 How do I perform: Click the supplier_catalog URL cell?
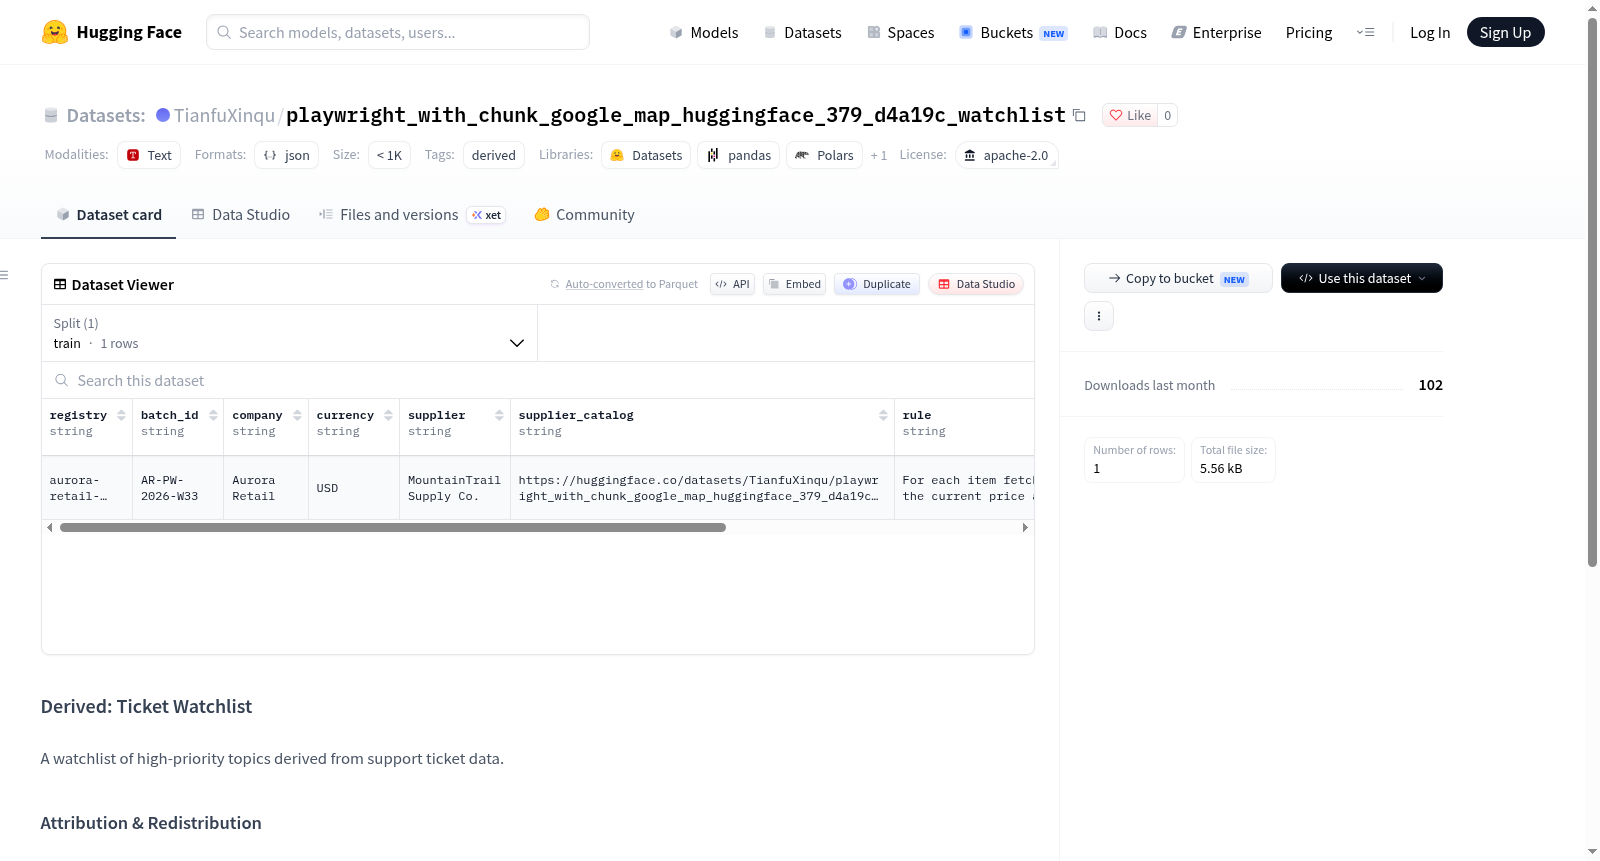click(702, 488)
